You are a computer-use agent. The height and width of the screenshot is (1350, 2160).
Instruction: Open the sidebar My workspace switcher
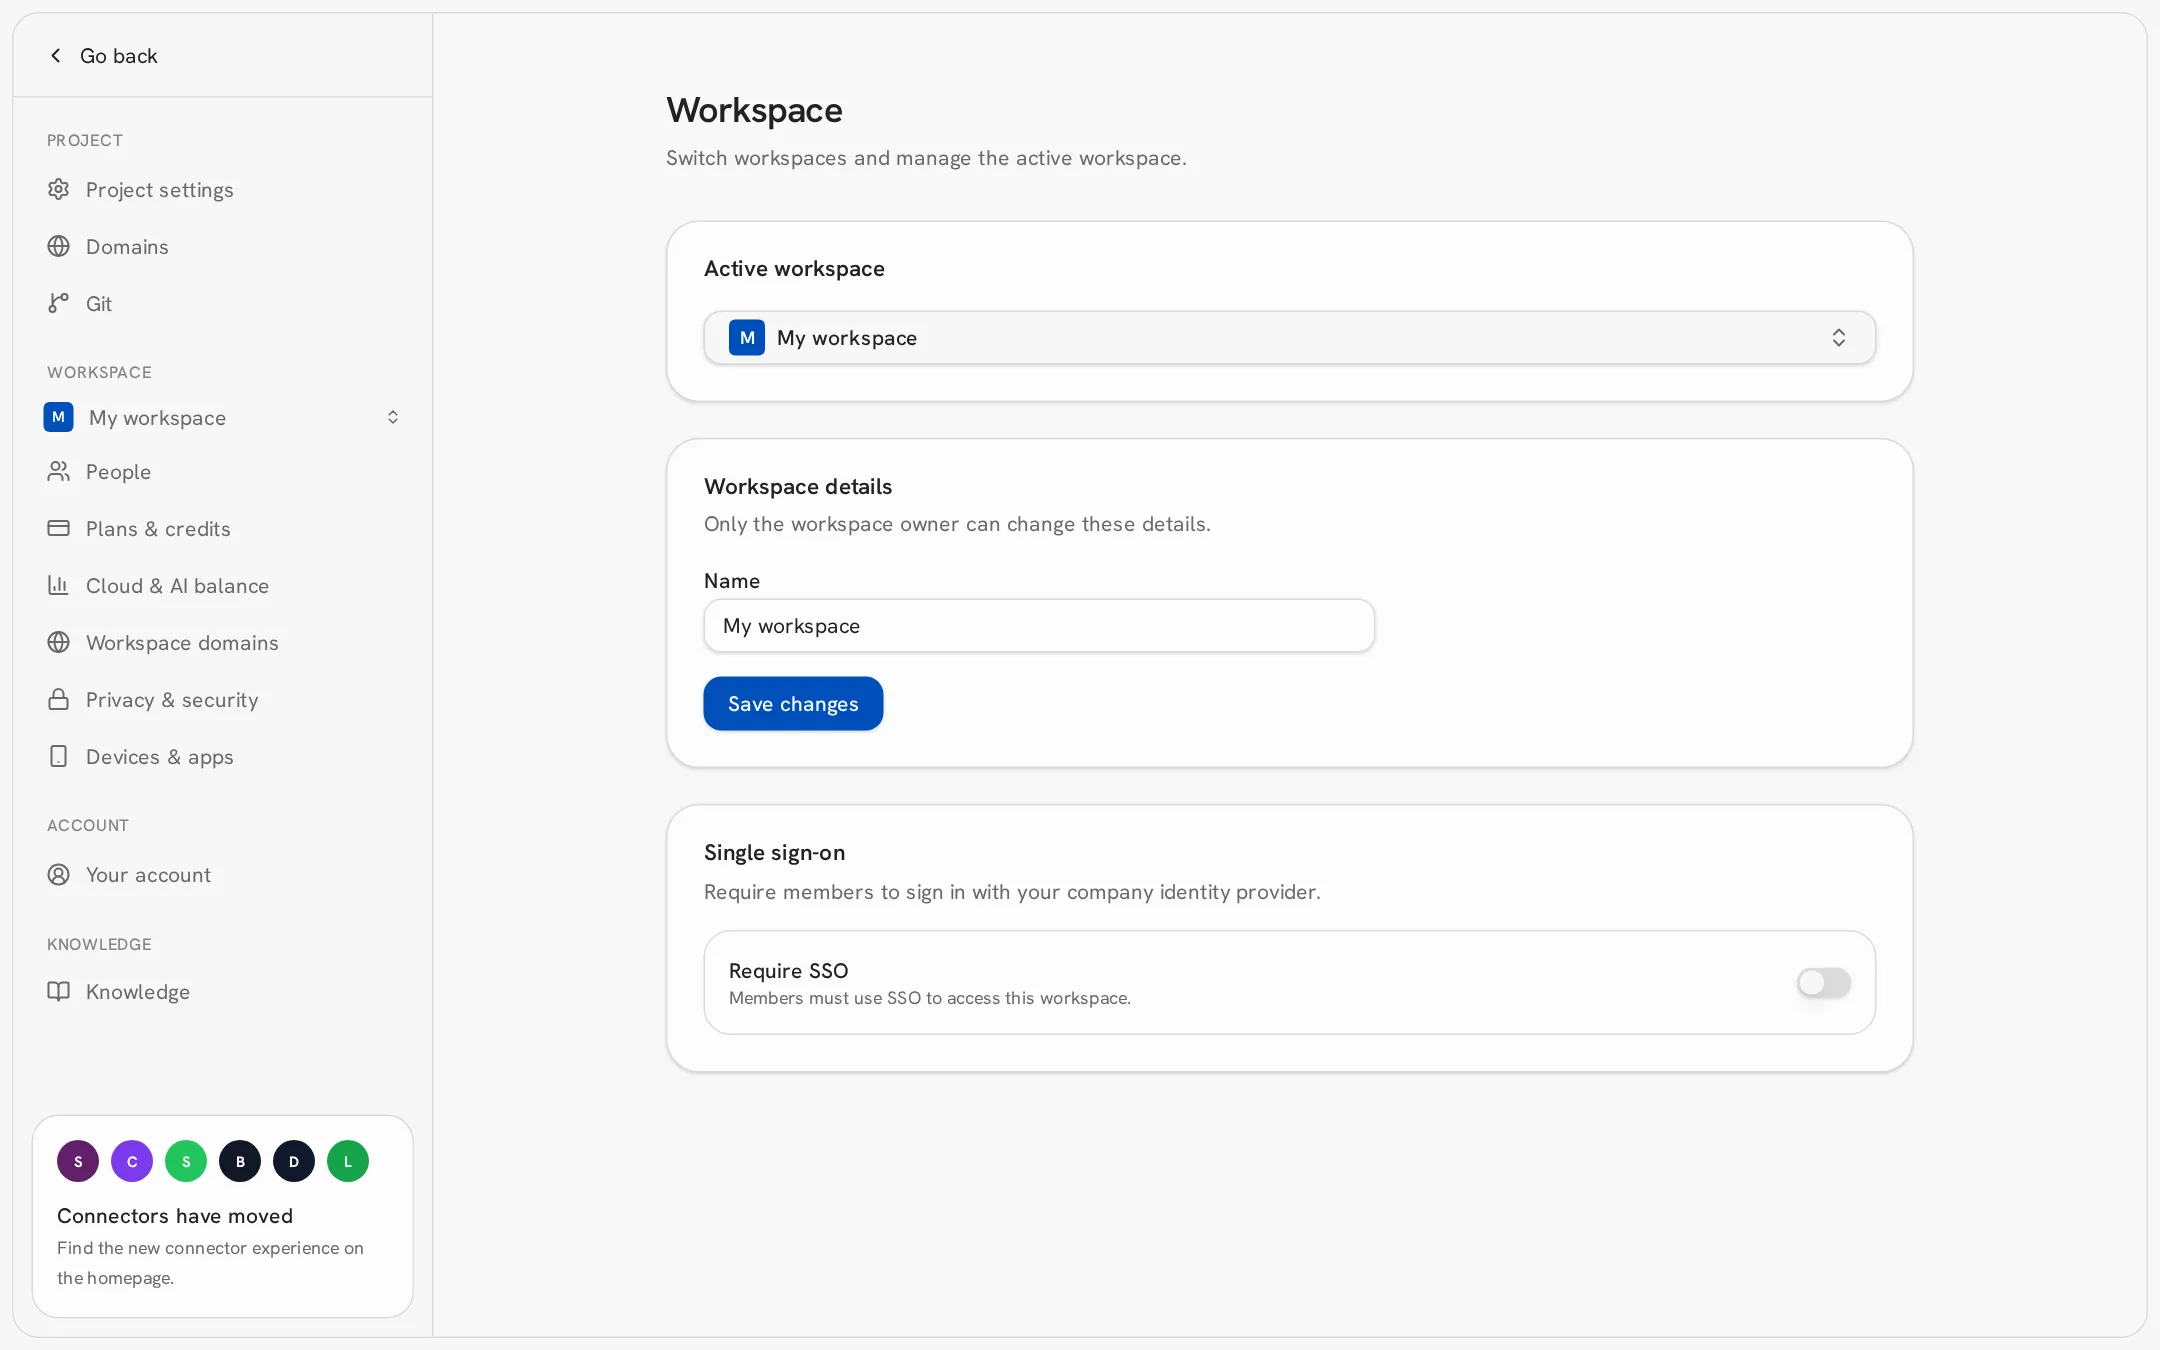(x=222, y=417)
